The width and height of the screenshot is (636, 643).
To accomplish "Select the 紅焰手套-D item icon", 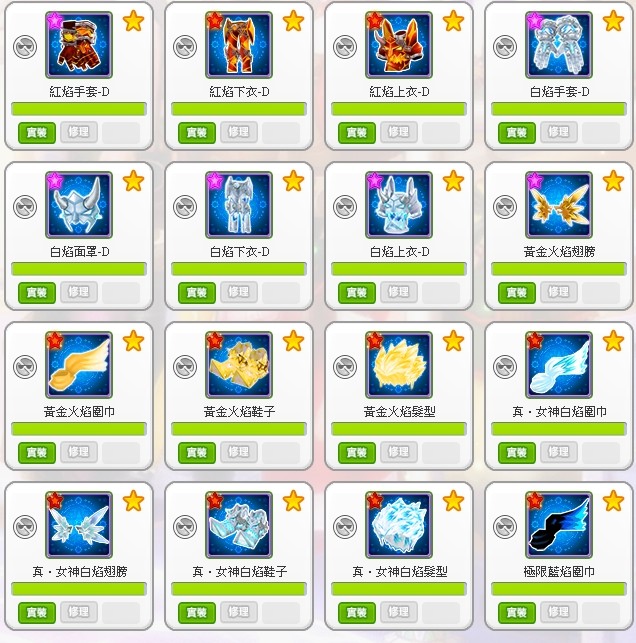I will tap(79, 45).
